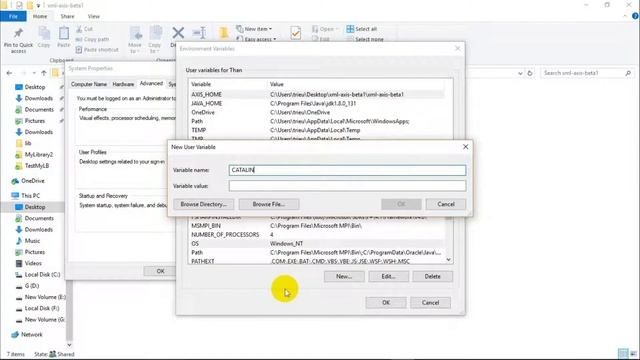The width and height of the screenshot is (640, 360).
Task: Select Desktop under Quick access
Action: 35,87
